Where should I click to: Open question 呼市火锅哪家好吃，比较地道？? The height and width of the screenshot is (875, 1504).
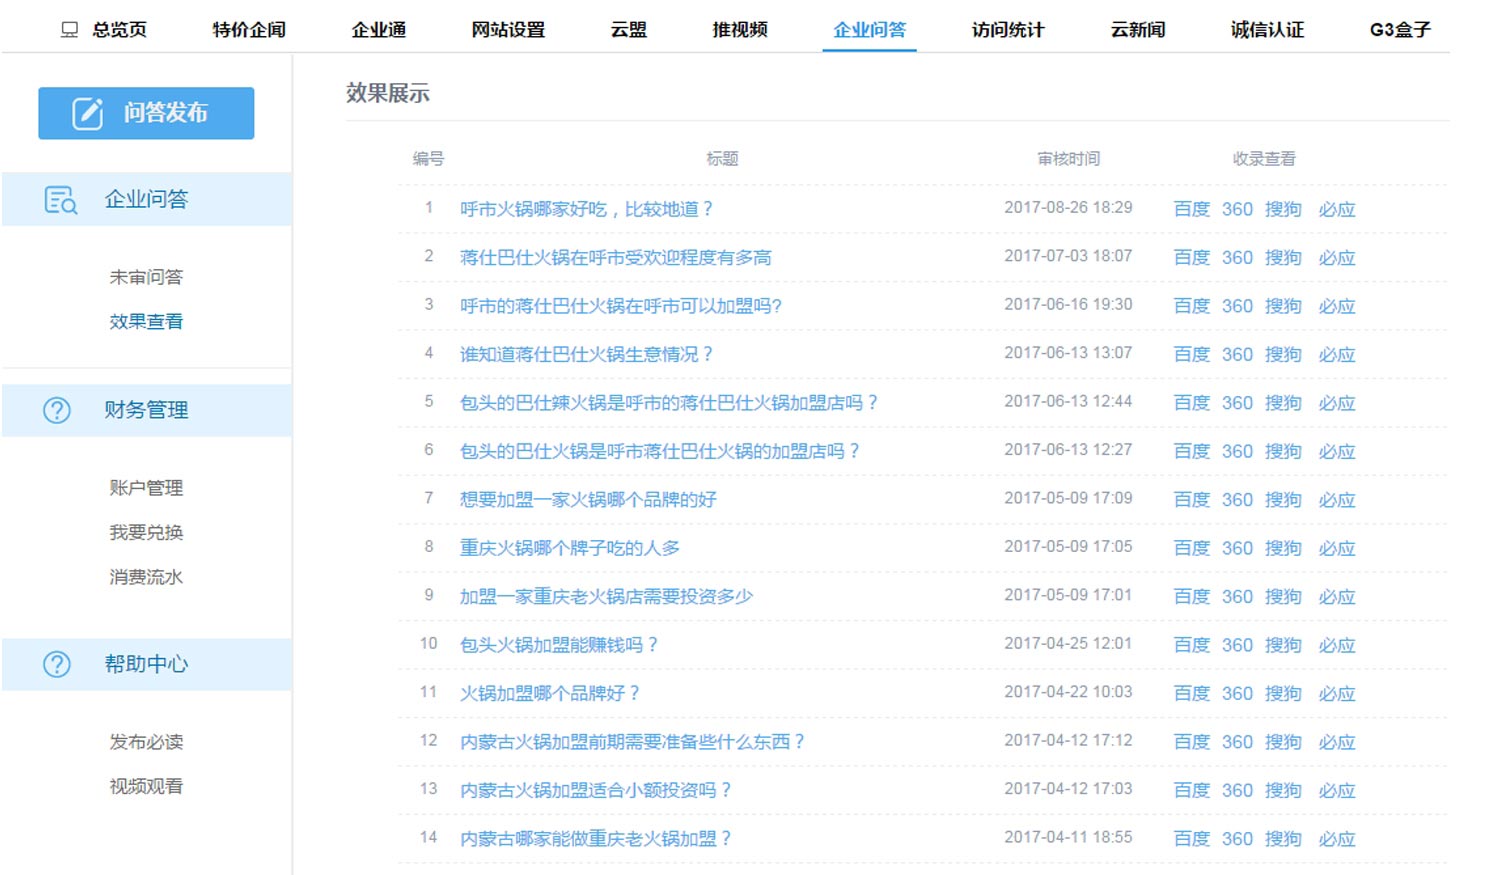coord(587,209)
